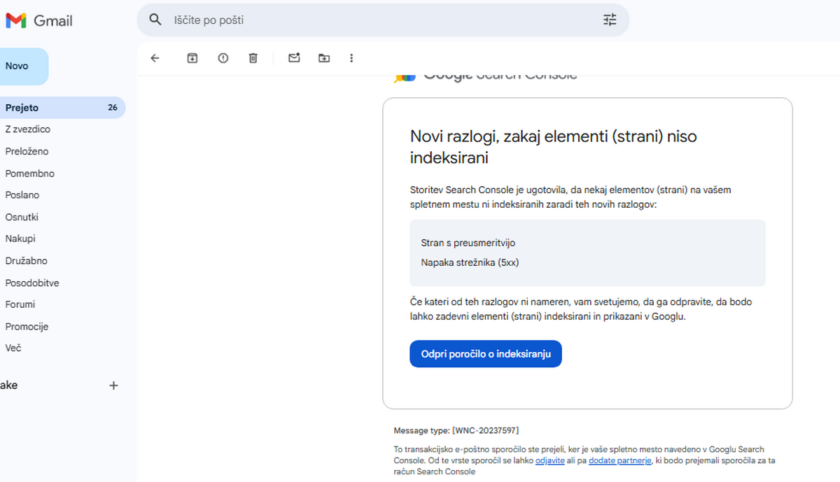Compose new email with Novo button

coord(22,66)
